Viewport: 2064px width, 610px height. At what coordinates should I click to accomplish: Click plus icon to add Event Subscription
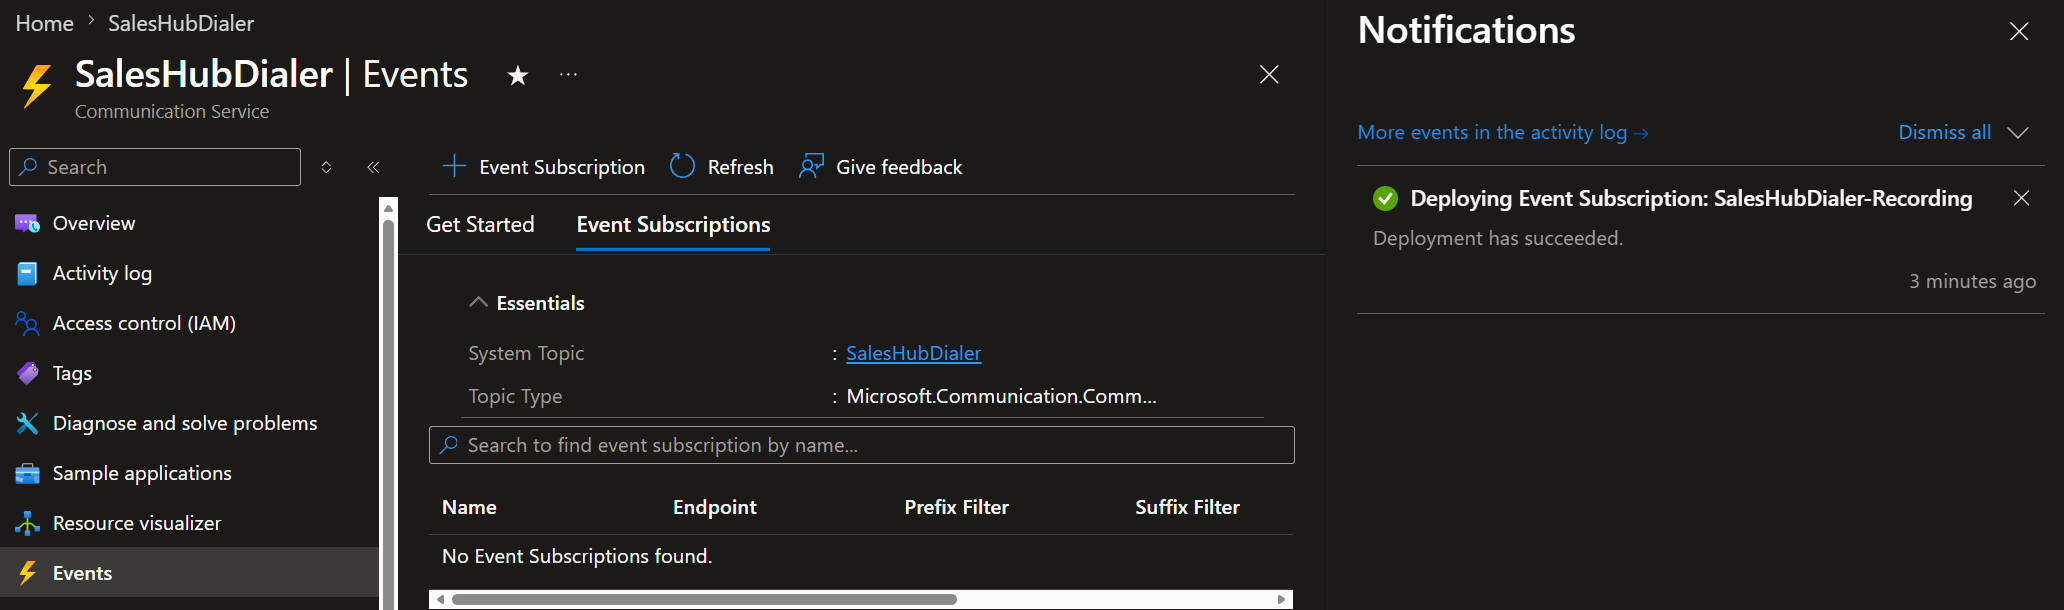click(454, 166)
